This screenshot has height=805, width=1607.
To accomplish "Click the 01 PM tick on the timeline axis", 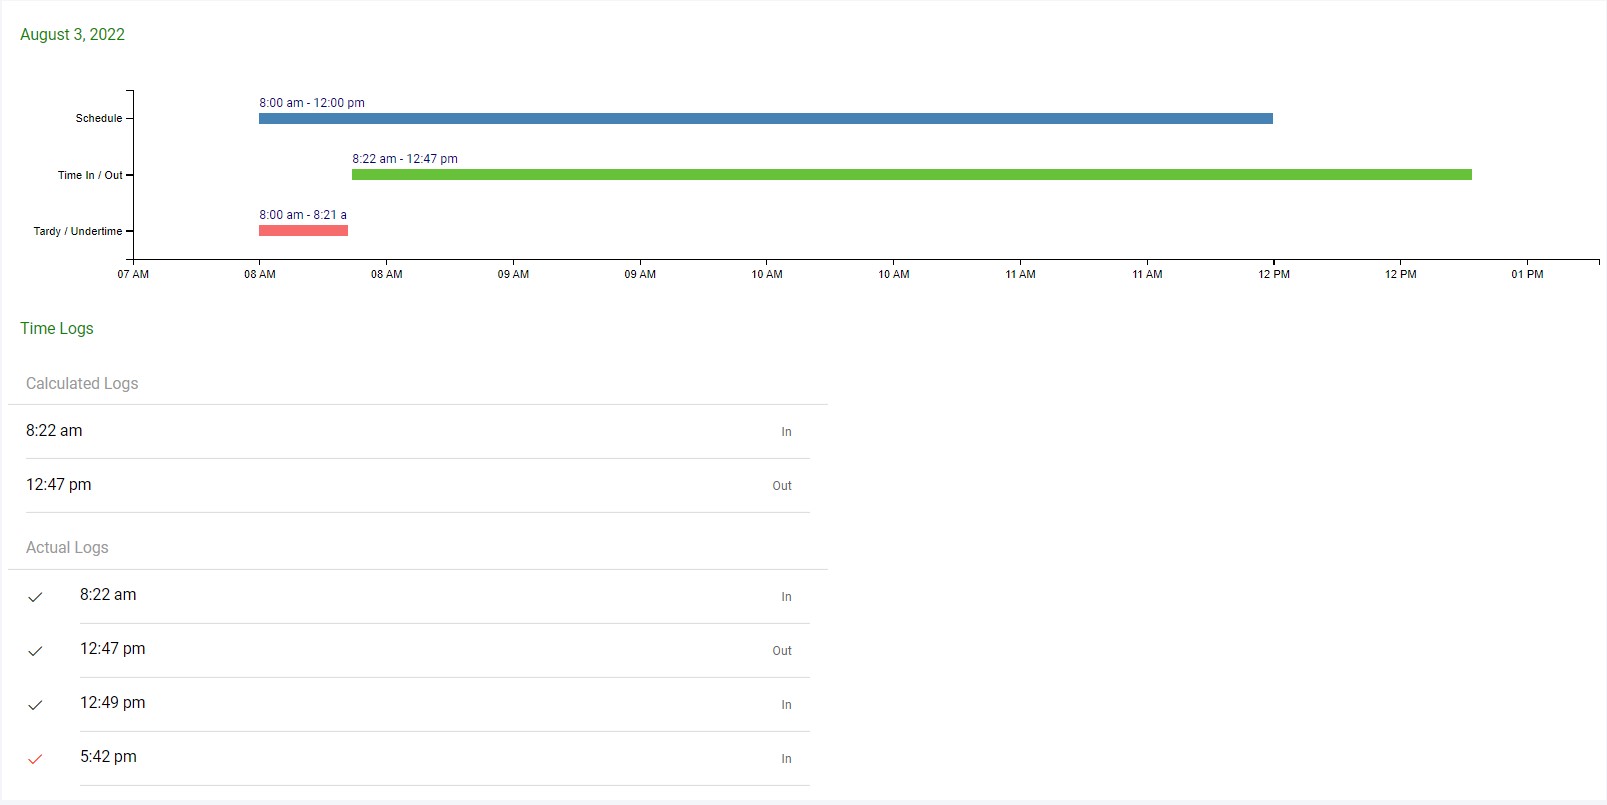I will (1527, 274).
